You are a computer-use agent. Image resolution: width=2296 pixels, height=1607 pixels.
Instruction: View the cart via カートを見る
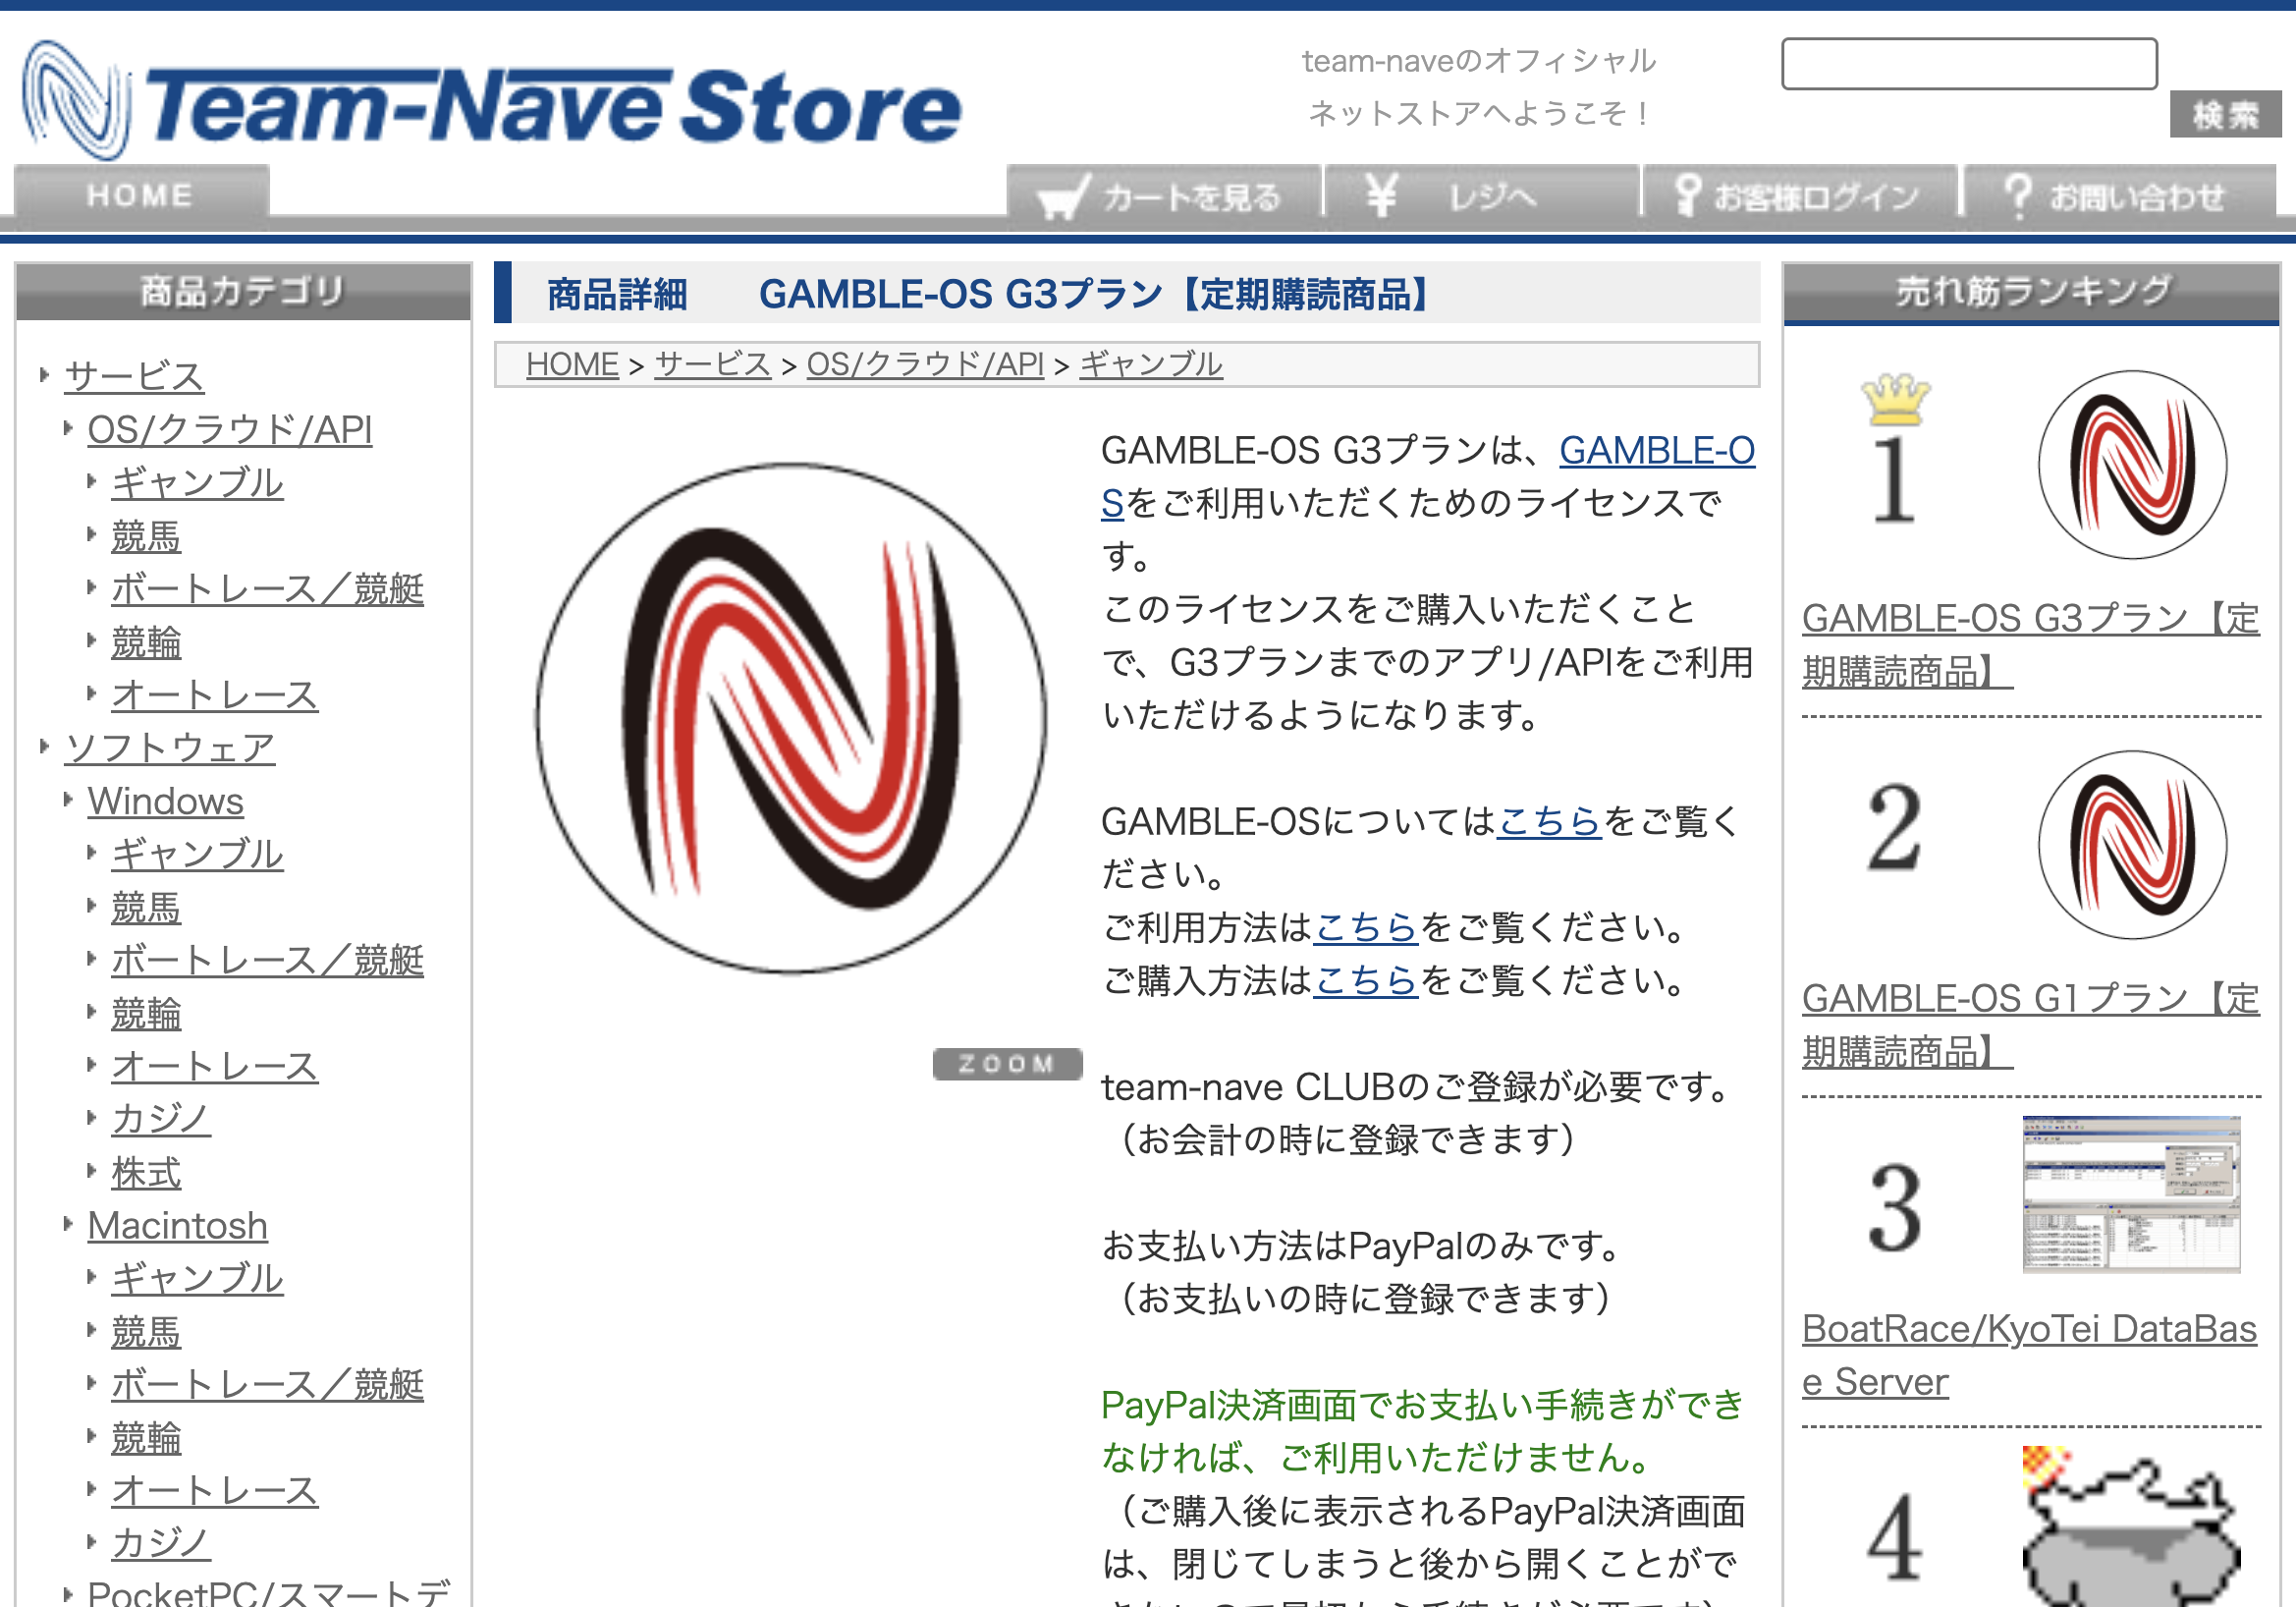click(x=1163, y=197)
